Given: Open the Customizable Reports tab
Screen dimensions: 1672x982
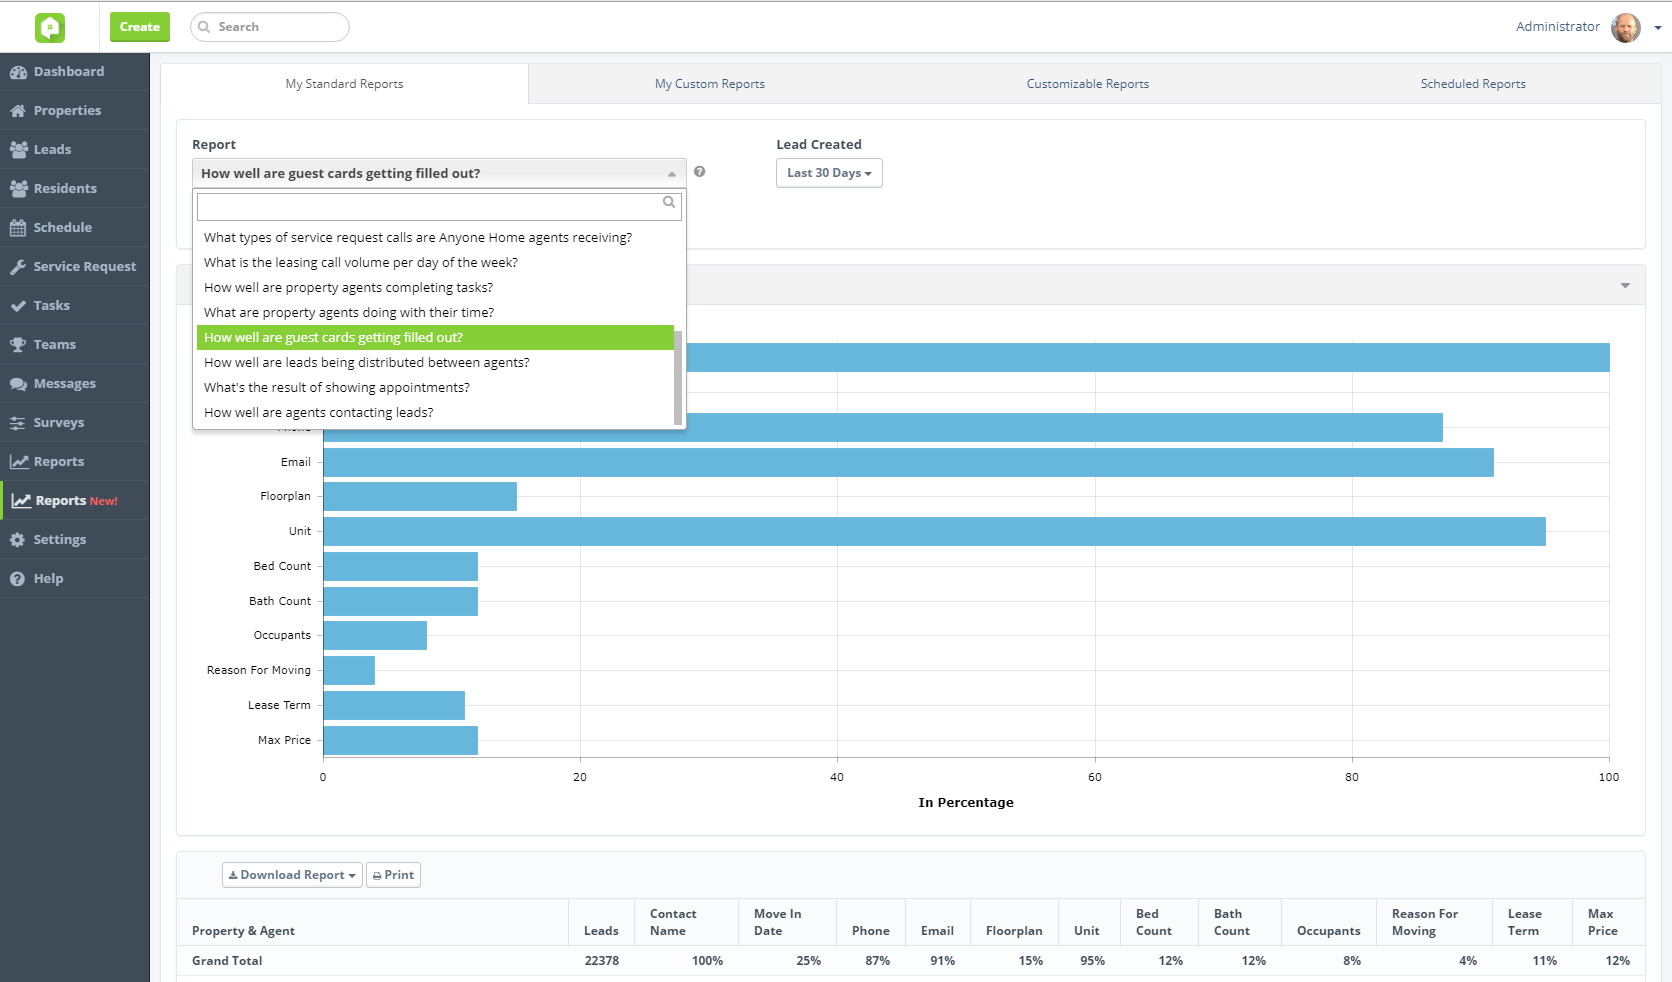Looking at the screenshot, I should coord(1088,84).
